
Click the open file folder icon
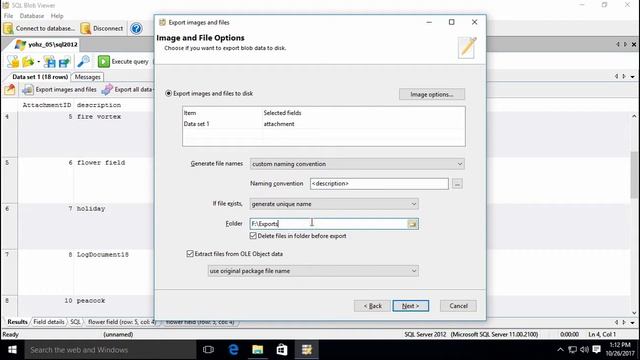click(x=28, y=62)
